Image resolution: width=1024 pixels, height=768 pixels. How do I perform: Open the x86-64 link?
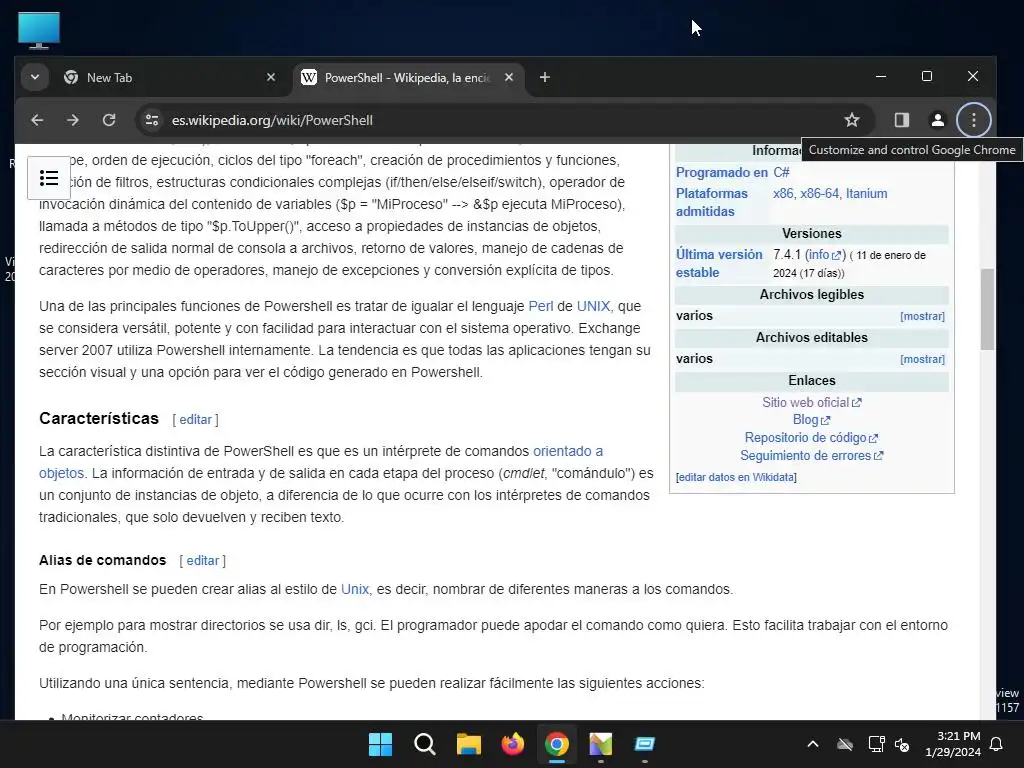pos(819,193)
